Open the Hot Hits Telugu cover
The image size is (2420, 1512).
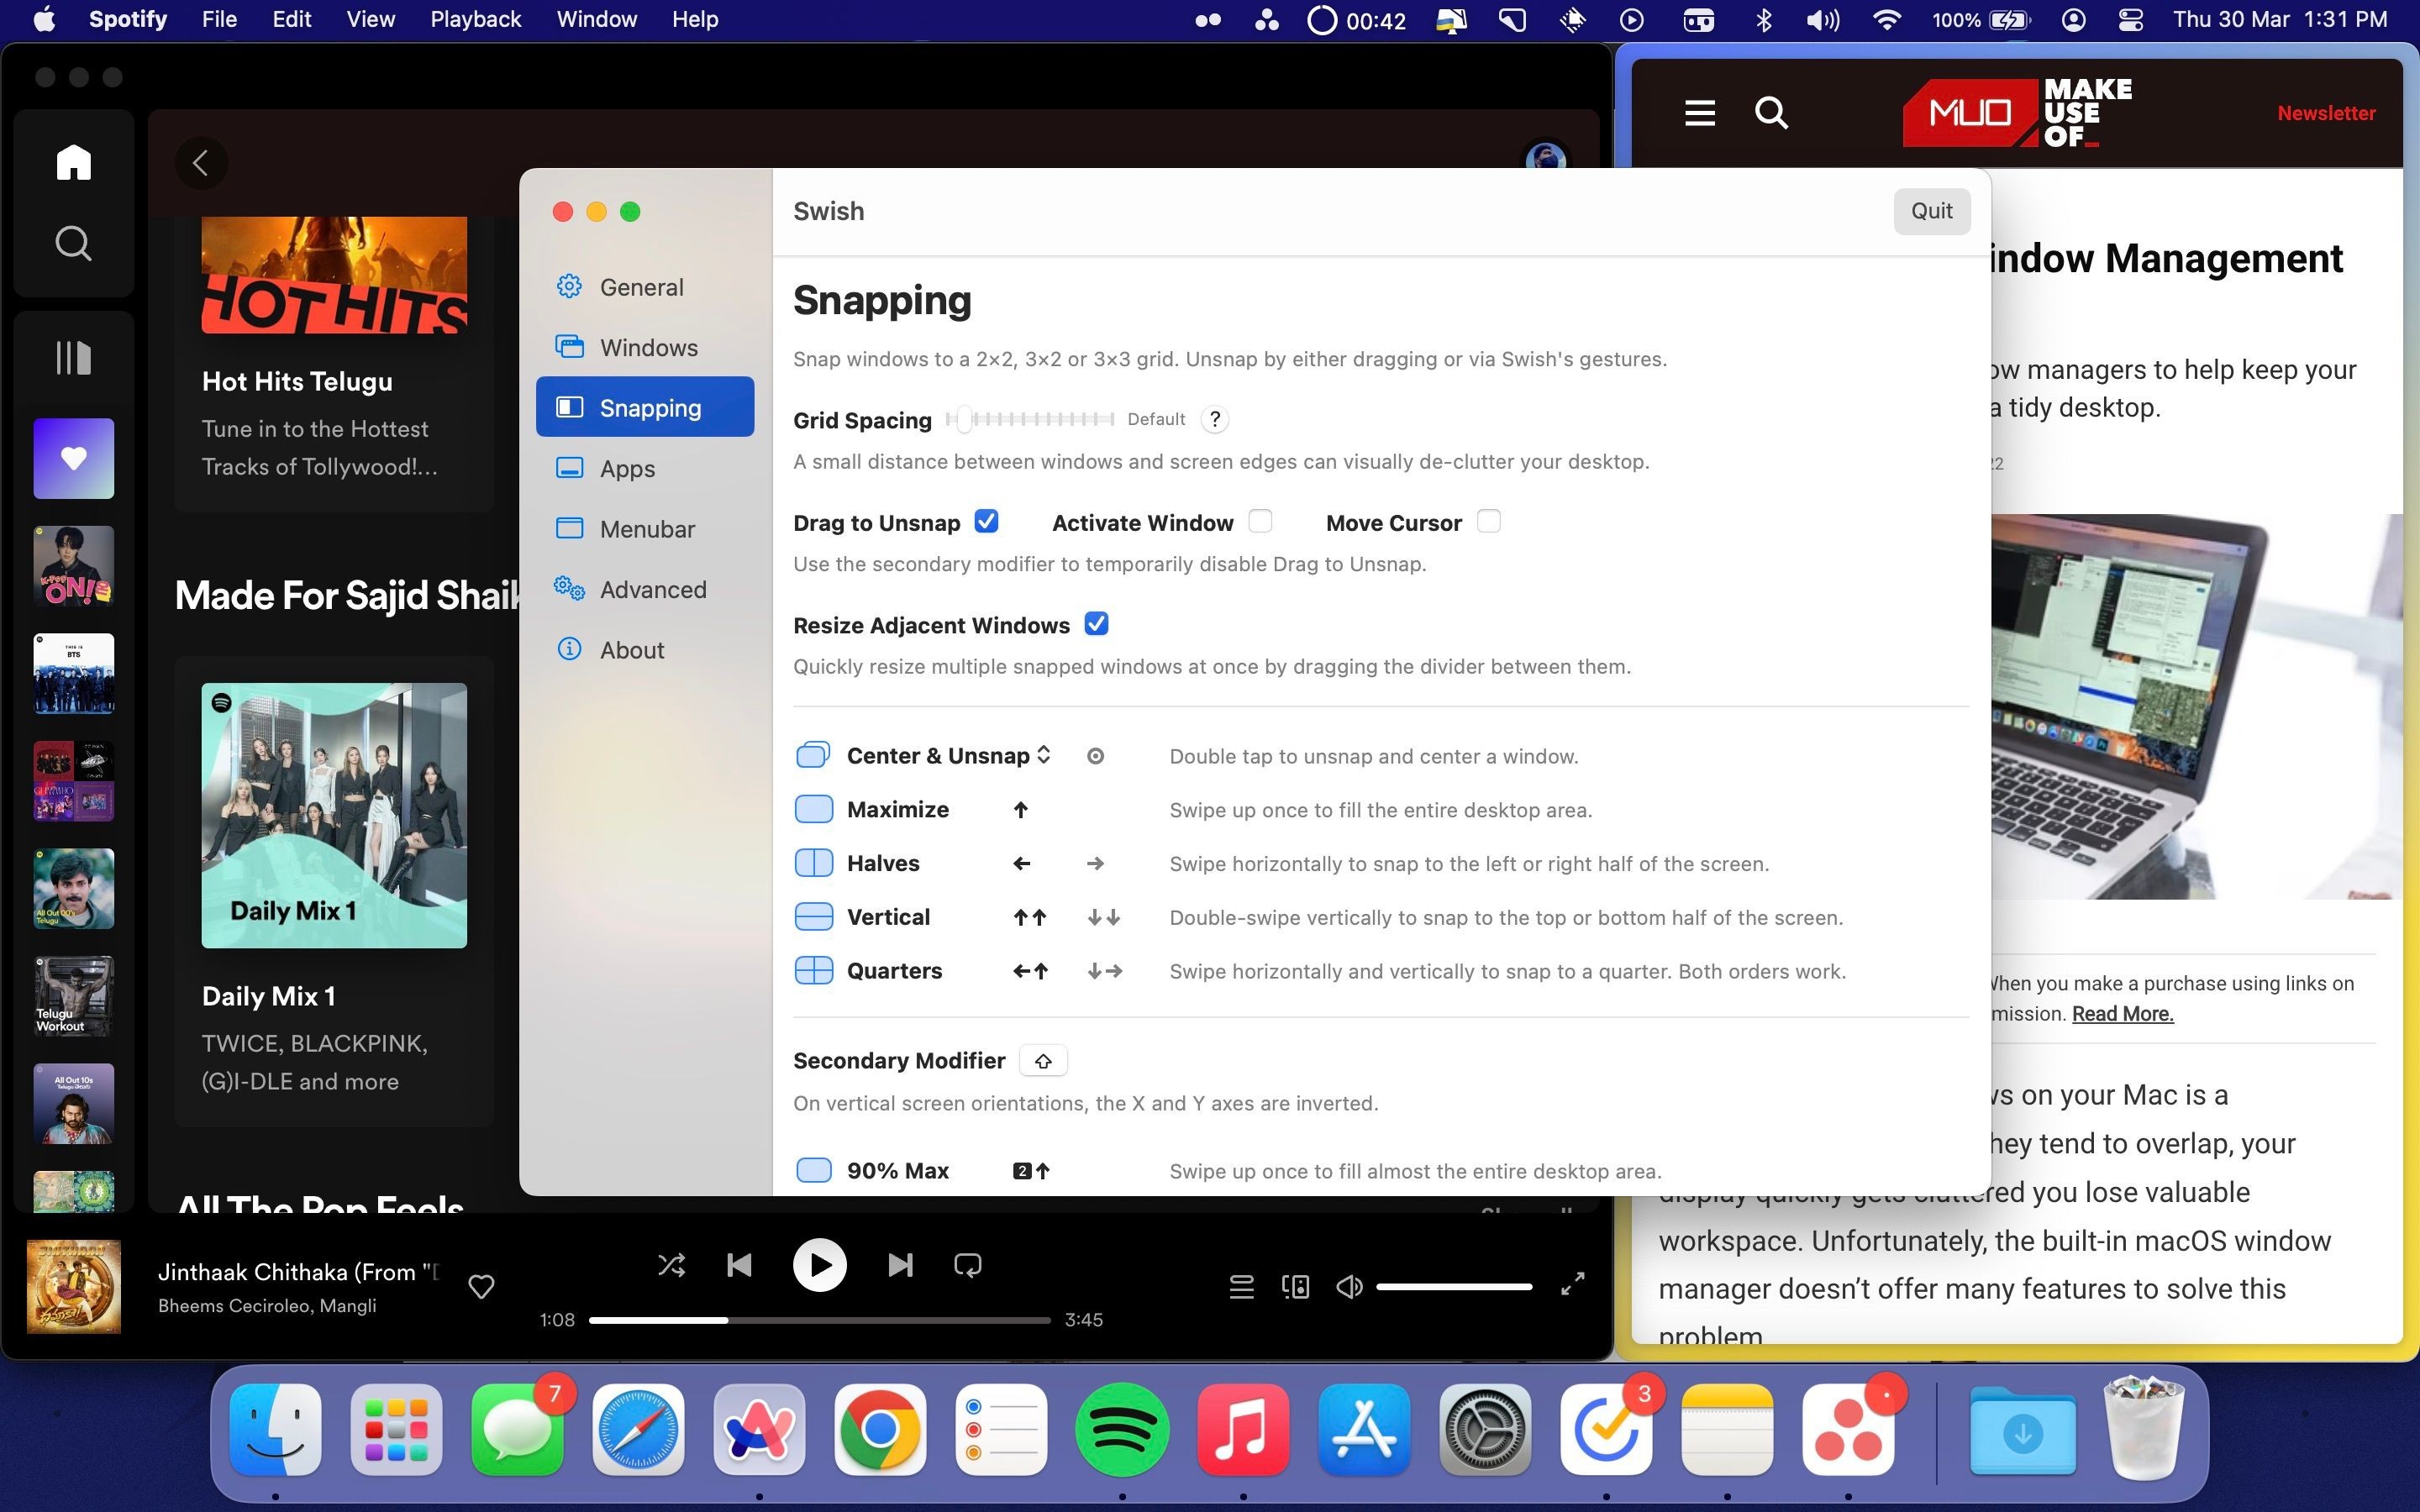(334, 275)
